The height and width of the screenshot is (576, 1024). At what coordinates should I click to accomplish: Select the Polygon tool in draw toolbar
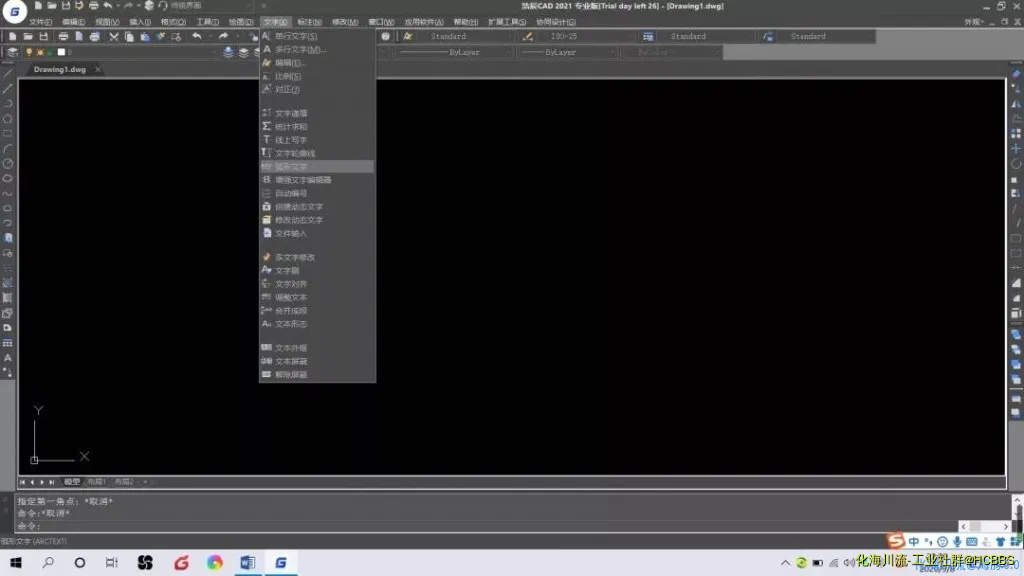tap(8, 119)
